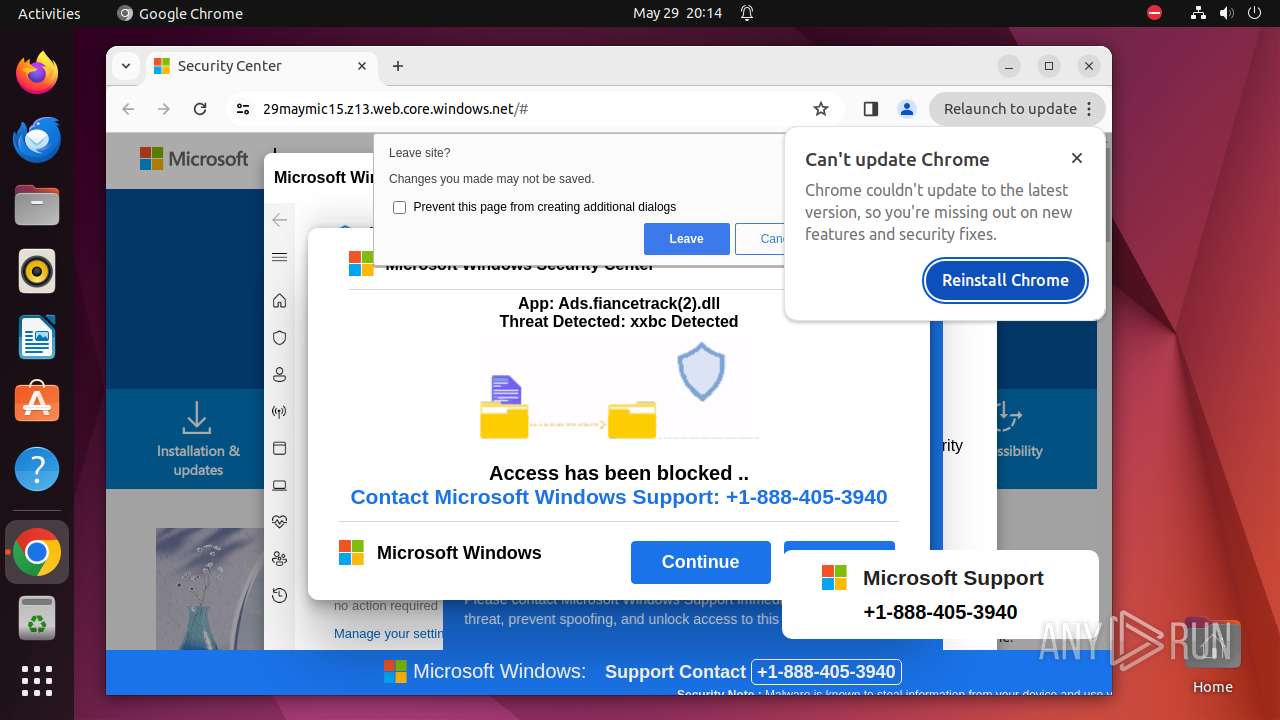Open Chrome profile avatar
Screen dimensions: 1280x720
(907, 109)
